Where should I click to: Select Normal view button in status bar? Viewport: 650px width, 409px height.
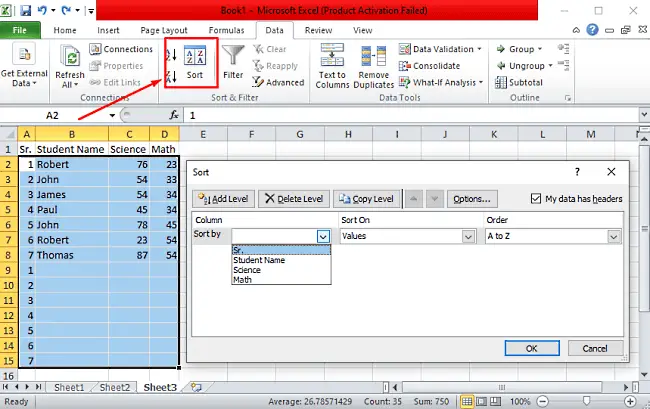click(467, 401)
